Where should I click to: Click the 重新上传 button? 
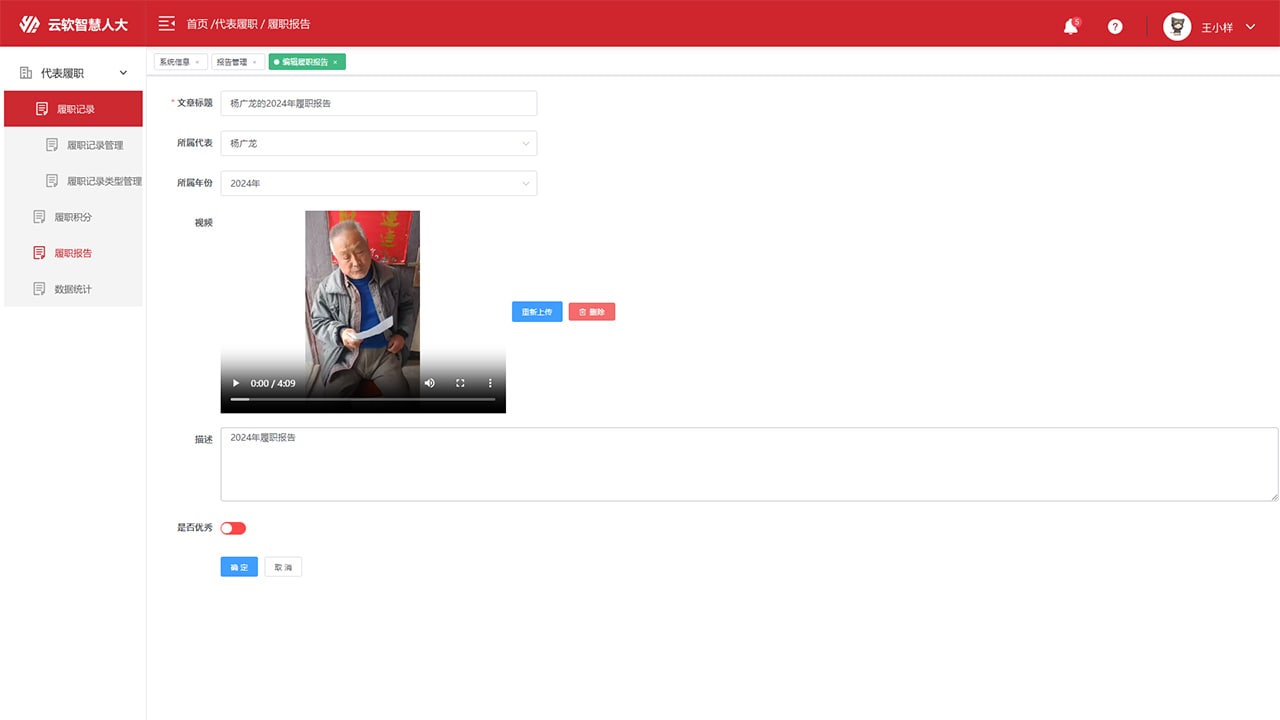tap(537, 312)
